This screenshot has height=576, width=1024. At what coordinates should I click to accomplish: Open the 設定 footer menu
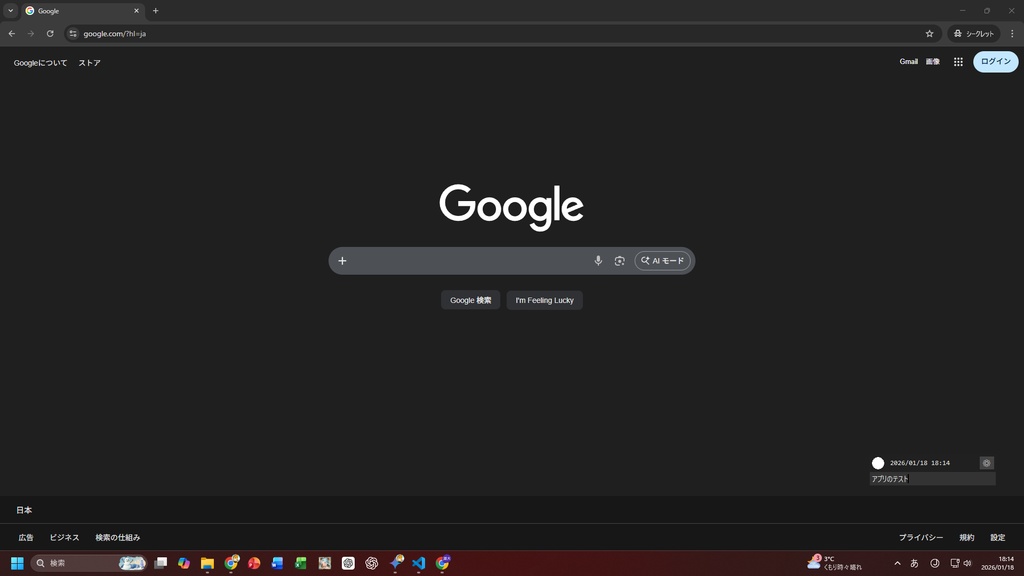click(x=997, y=537)
